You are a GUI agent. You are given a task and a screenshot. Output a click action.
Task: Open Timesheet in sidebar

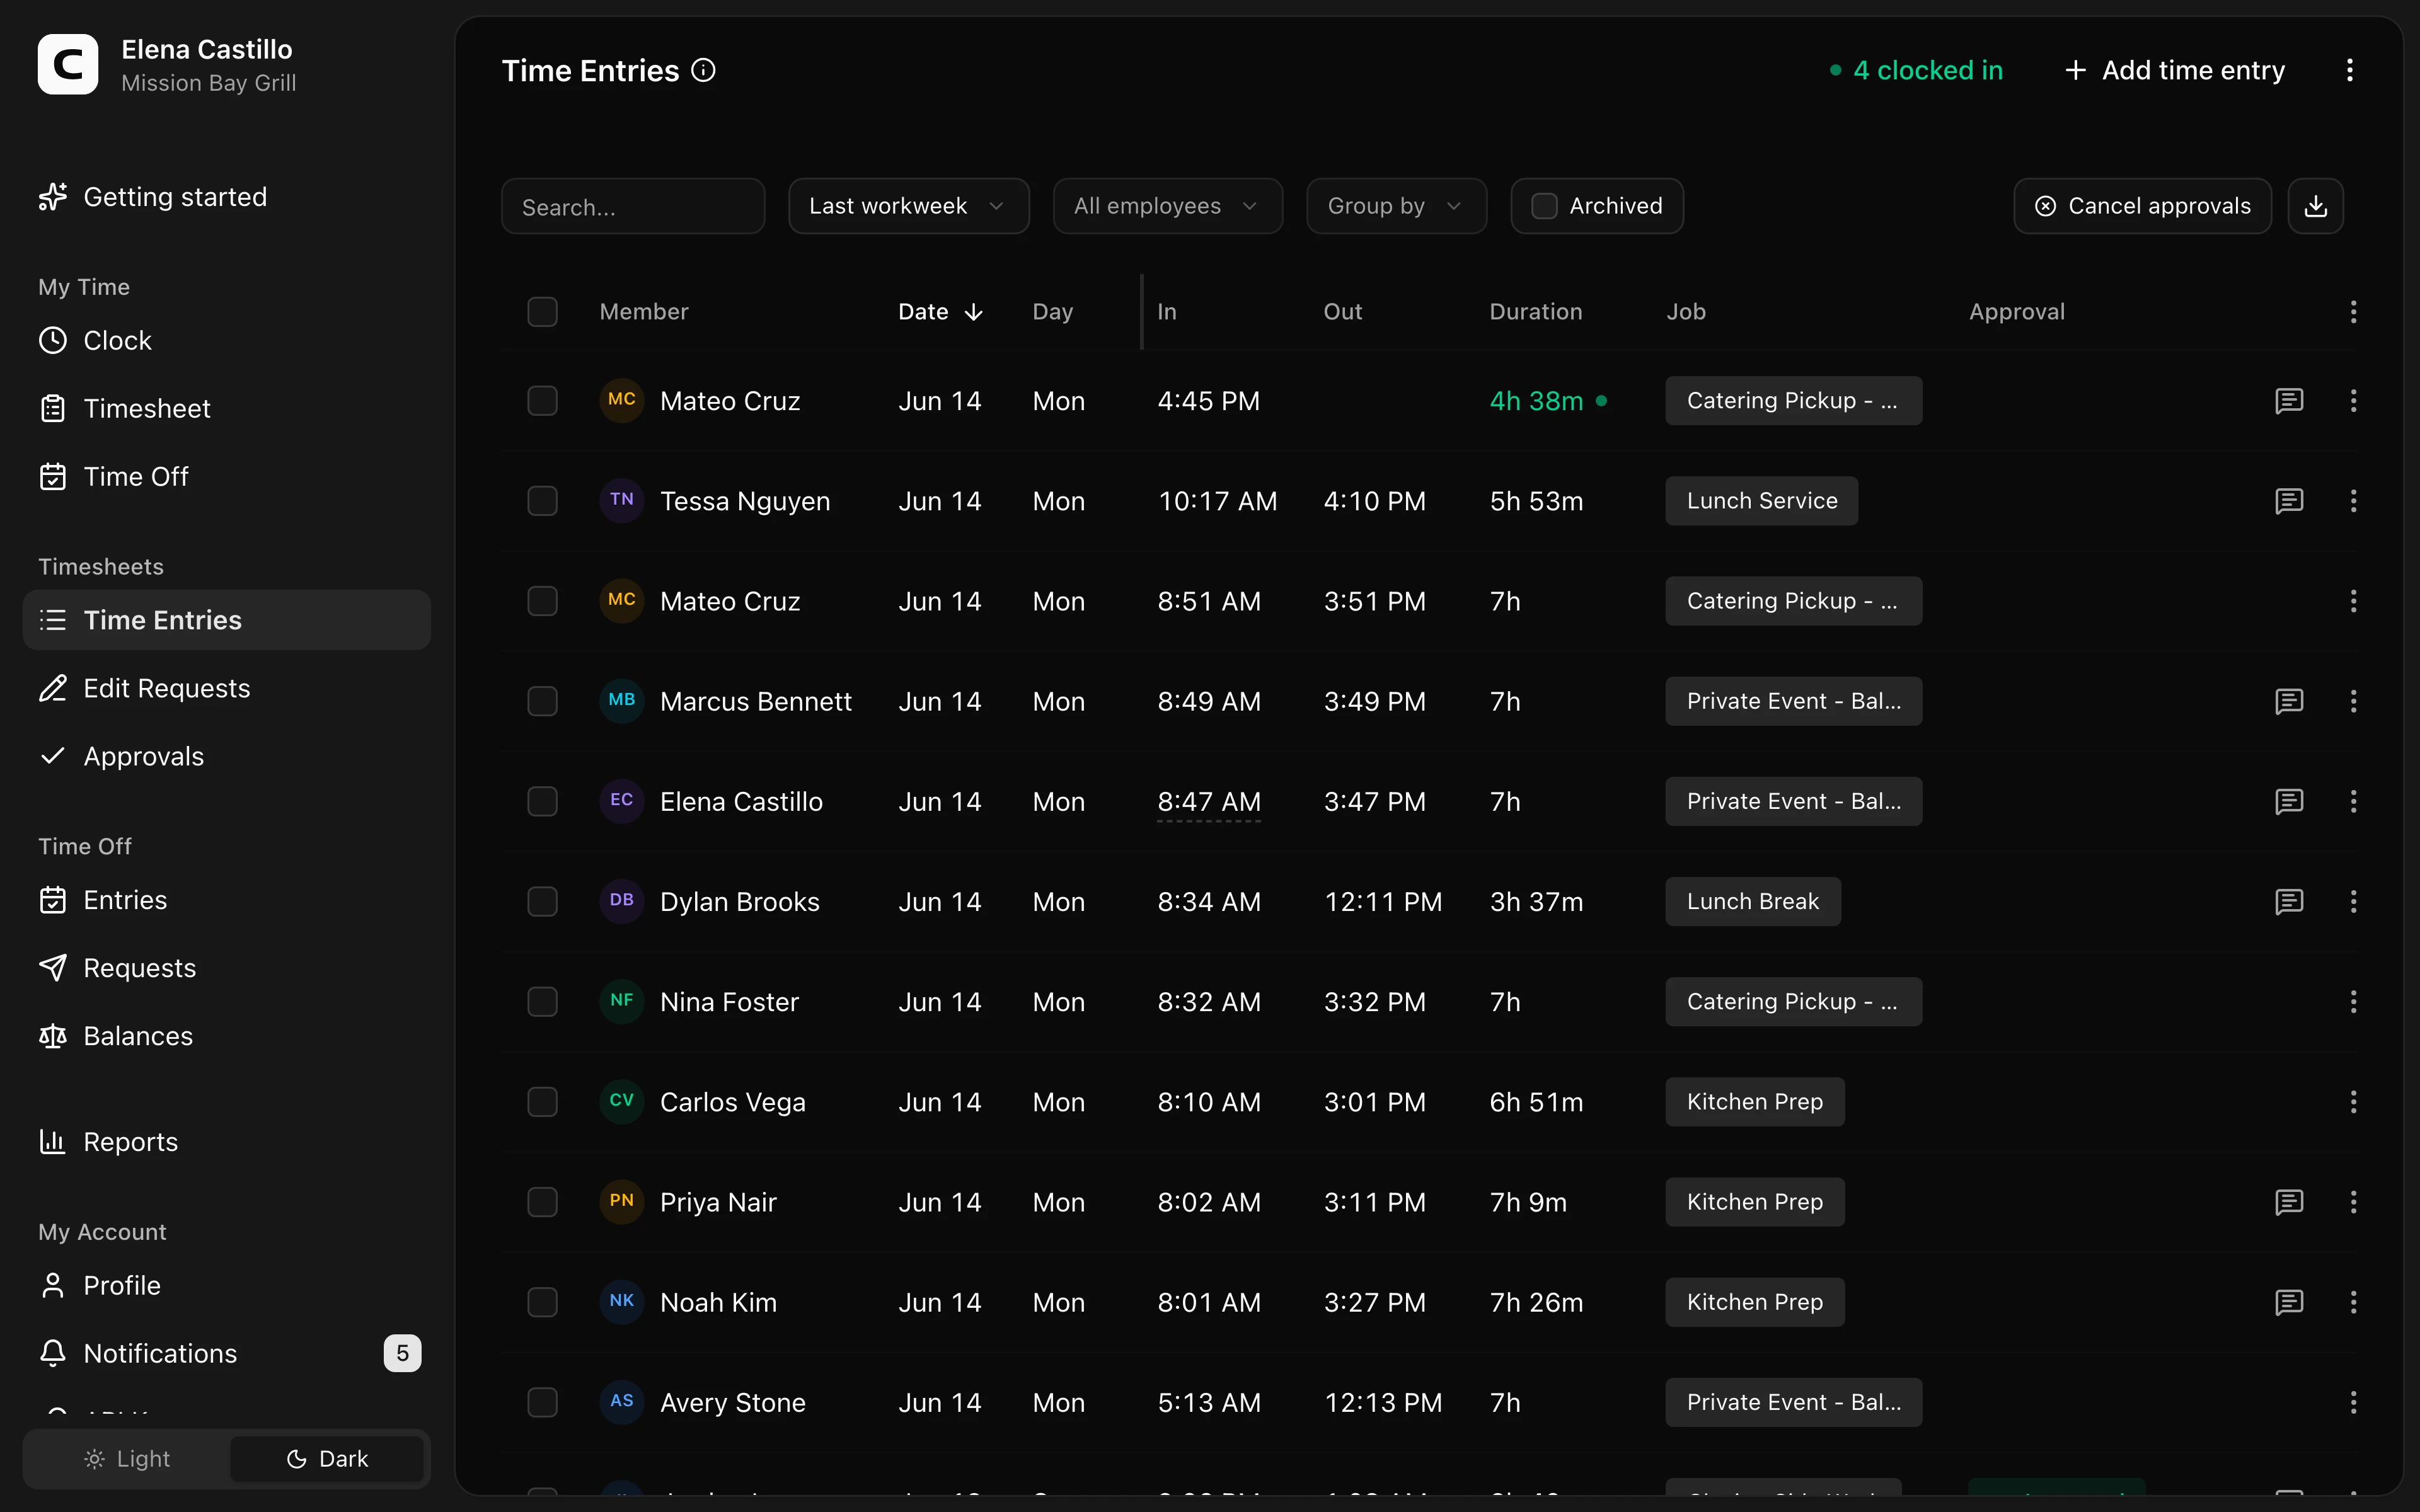pyautogui.click(x=226, y=408)
